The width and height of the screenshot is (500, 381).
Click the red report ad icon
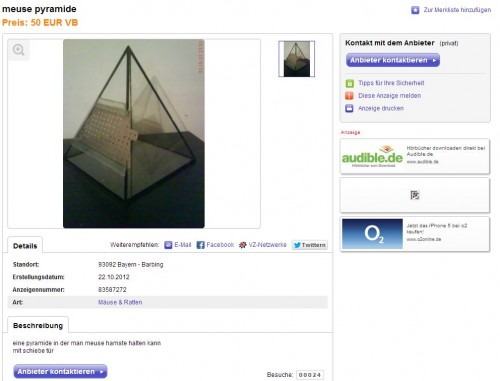click(349, 96)
